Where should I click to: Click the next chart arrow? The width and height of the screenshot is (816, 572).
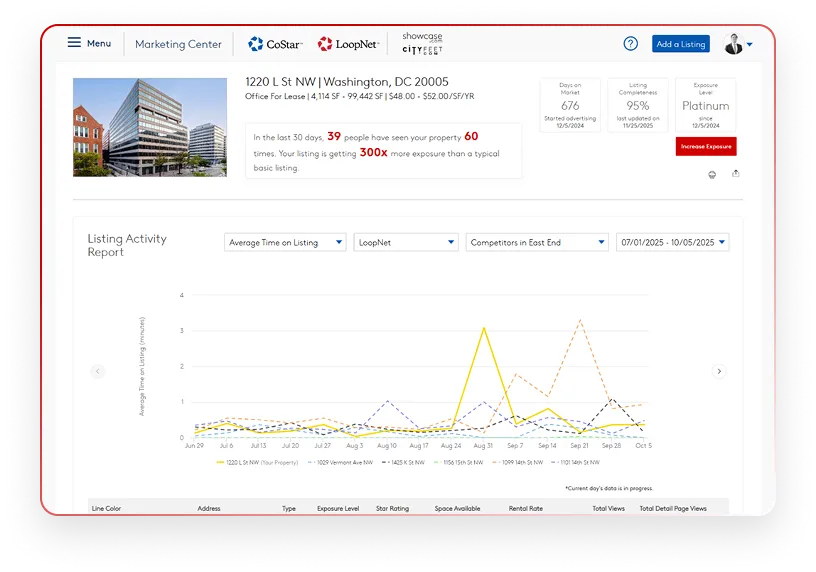tap(719, 371)
